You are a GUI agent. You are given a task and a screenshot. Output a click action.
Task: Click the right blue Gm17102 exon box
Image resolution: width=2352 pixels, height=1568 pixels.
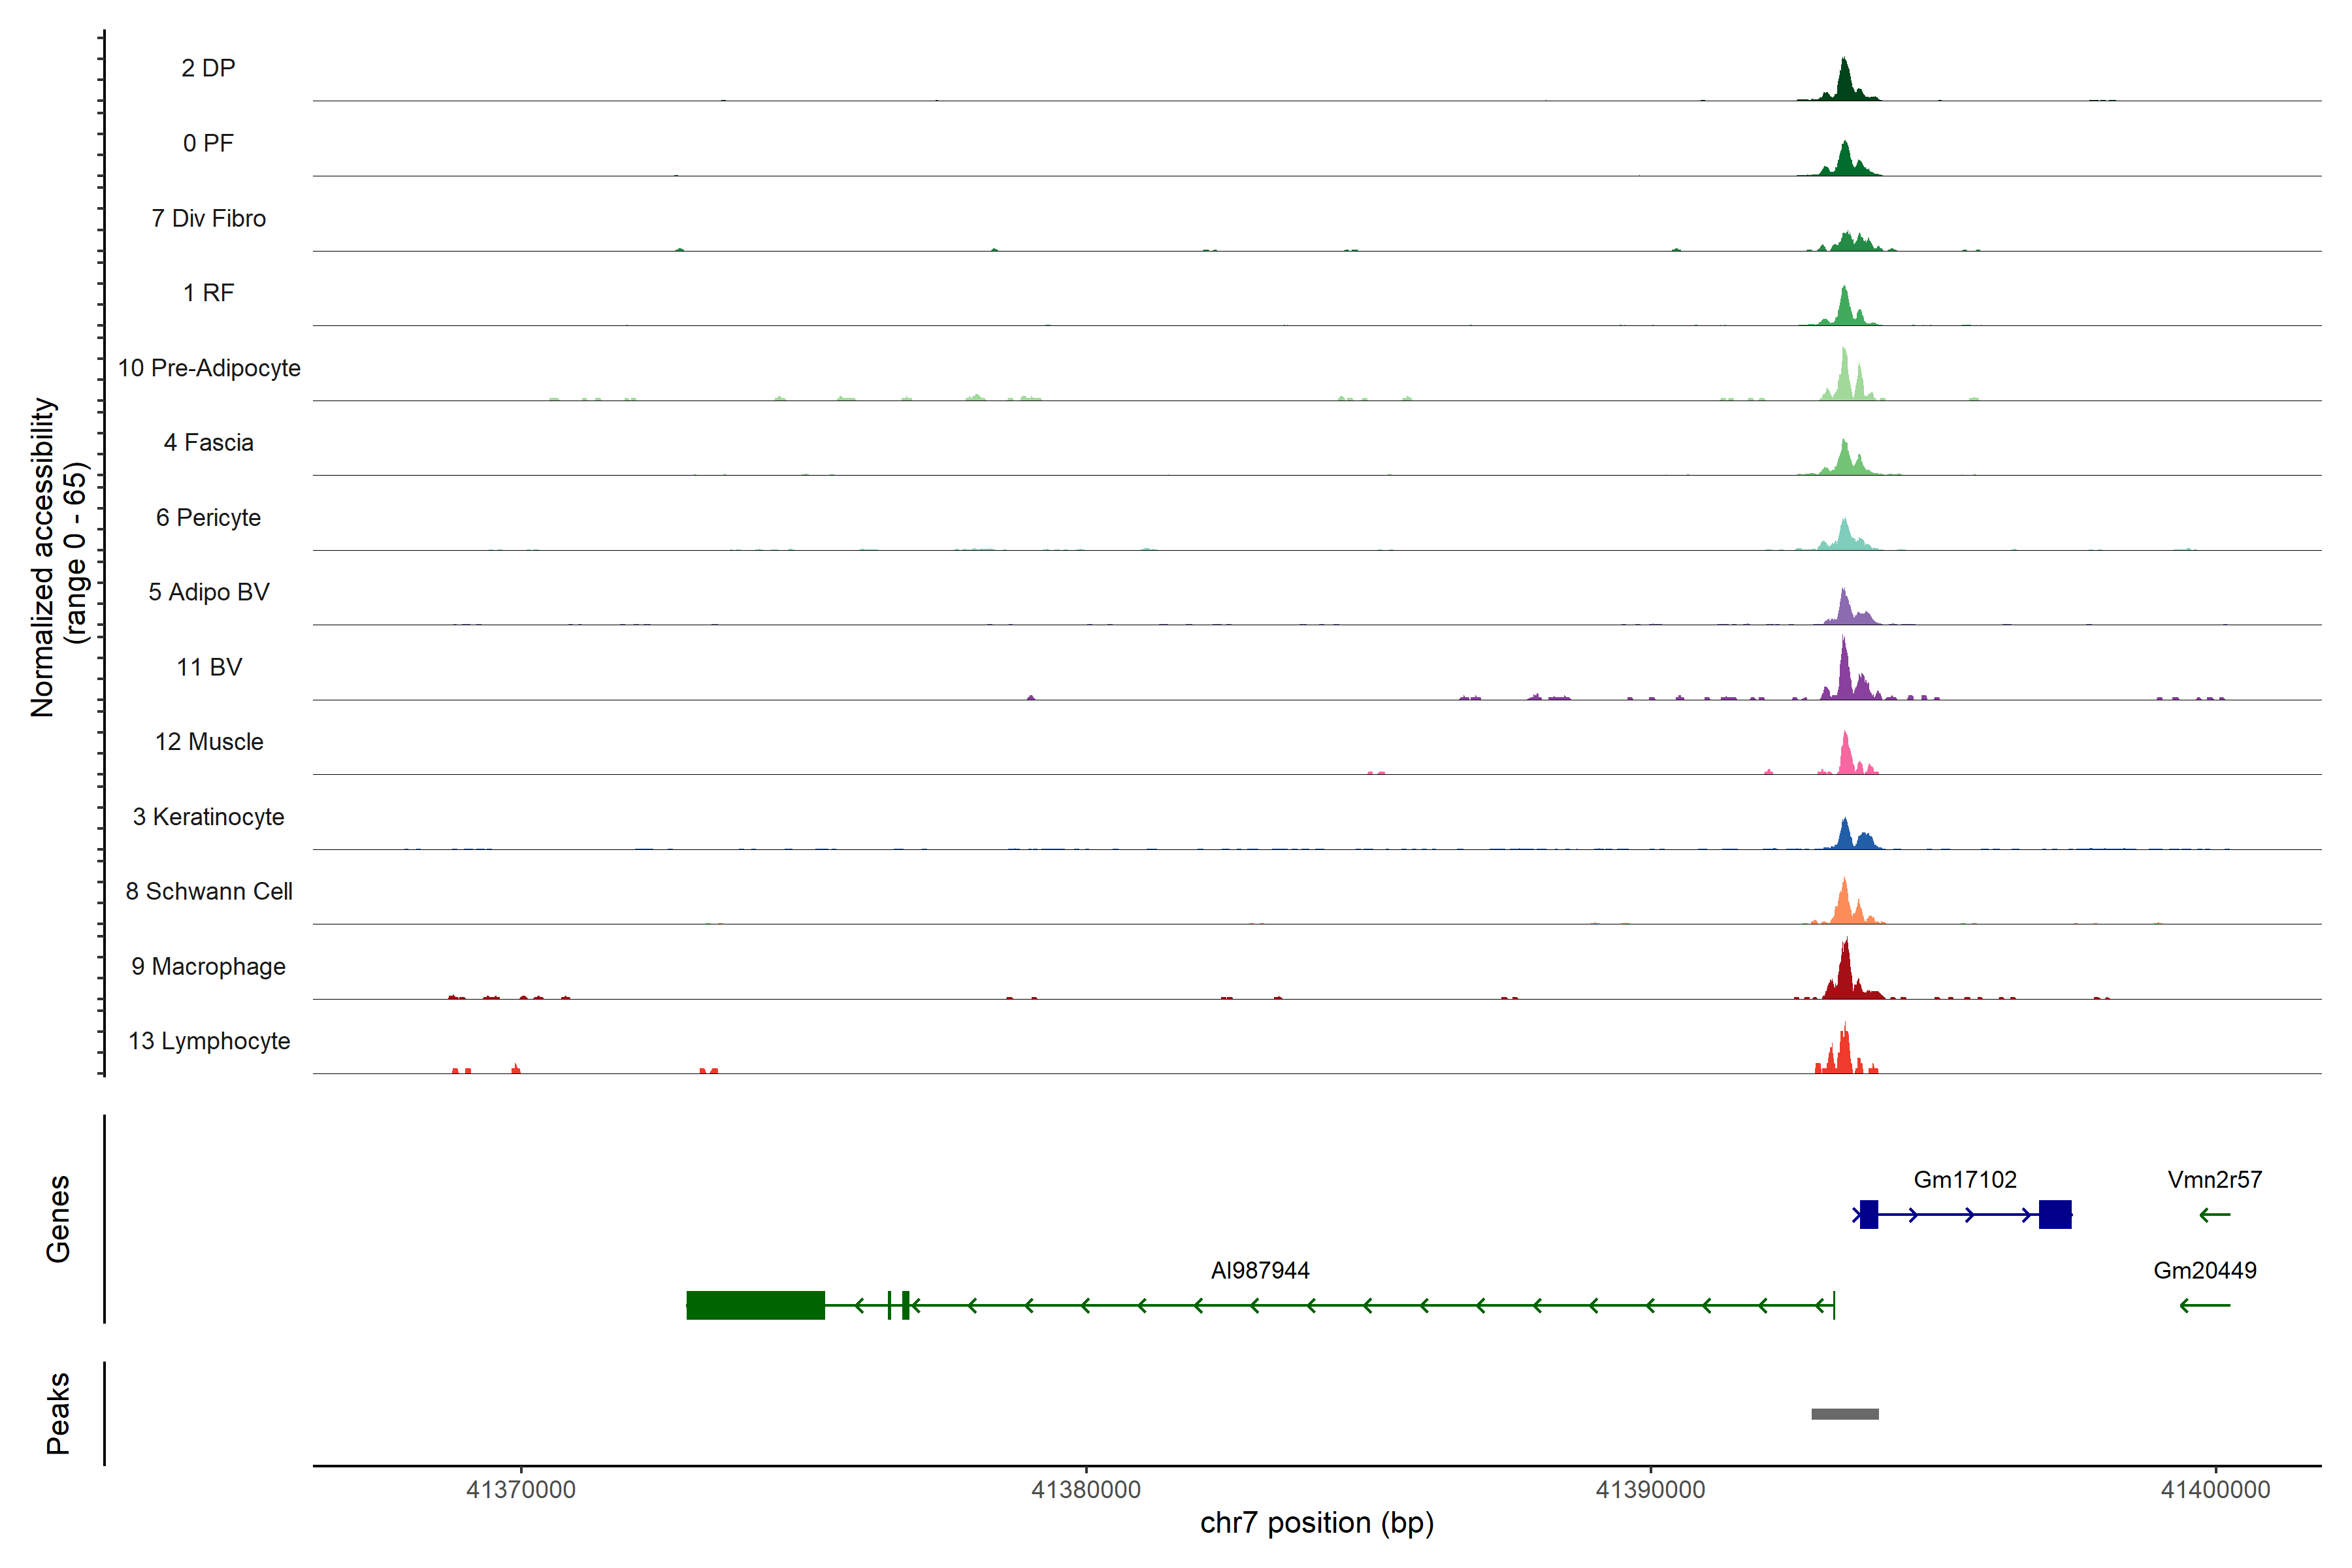pyautogui.click(x=2055, y=1215)
